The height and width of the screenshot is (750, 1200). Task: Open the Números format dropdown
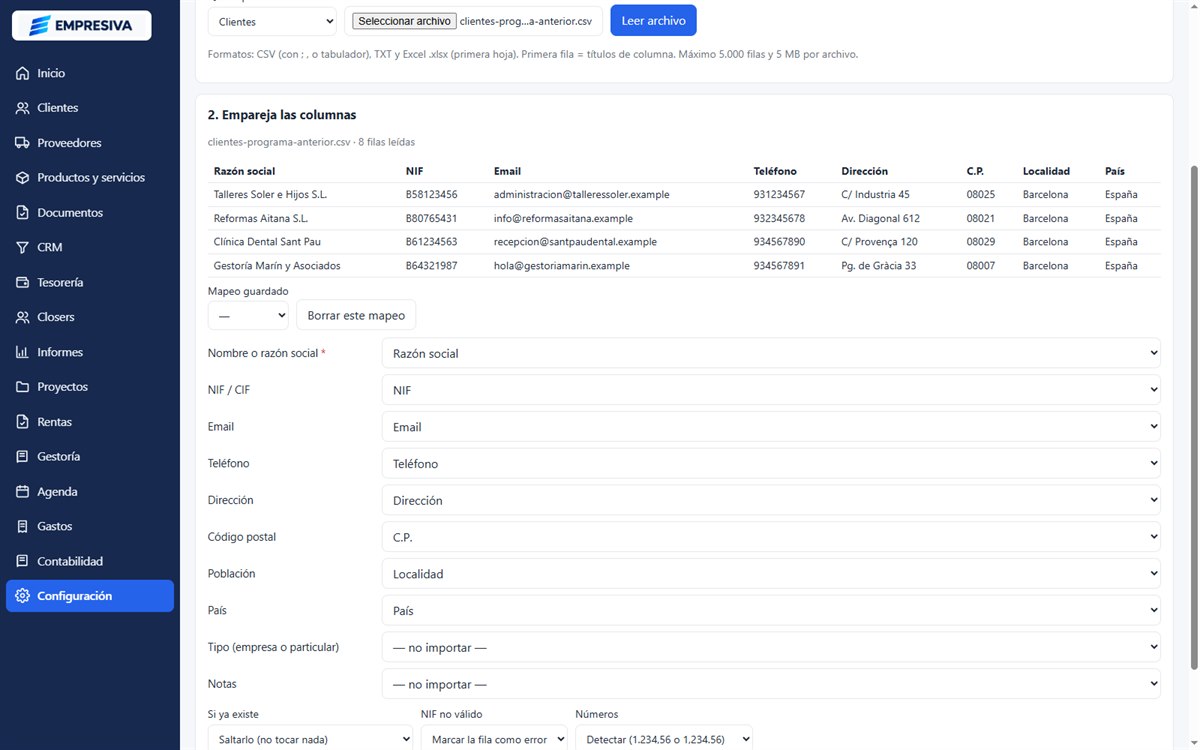click(x=664, y=738)
